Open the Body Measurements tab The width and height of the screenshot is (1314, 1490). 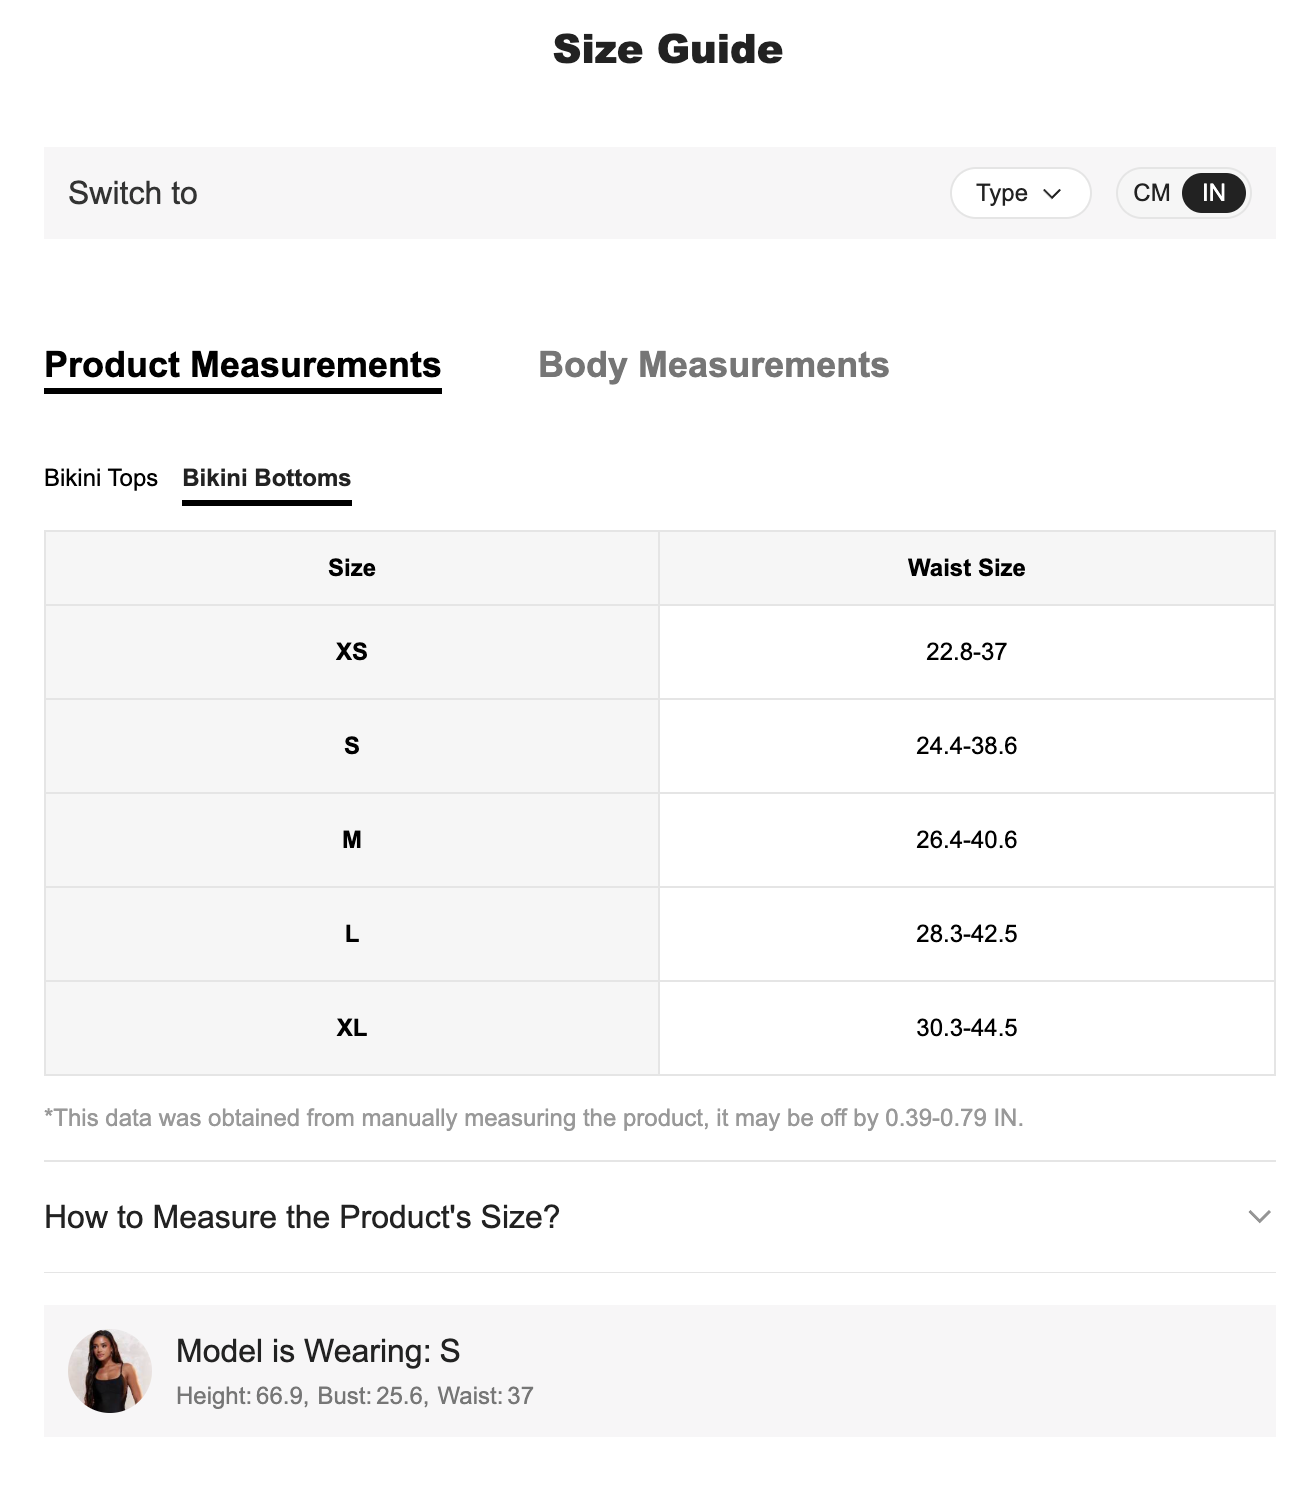(x=713, y=365)
